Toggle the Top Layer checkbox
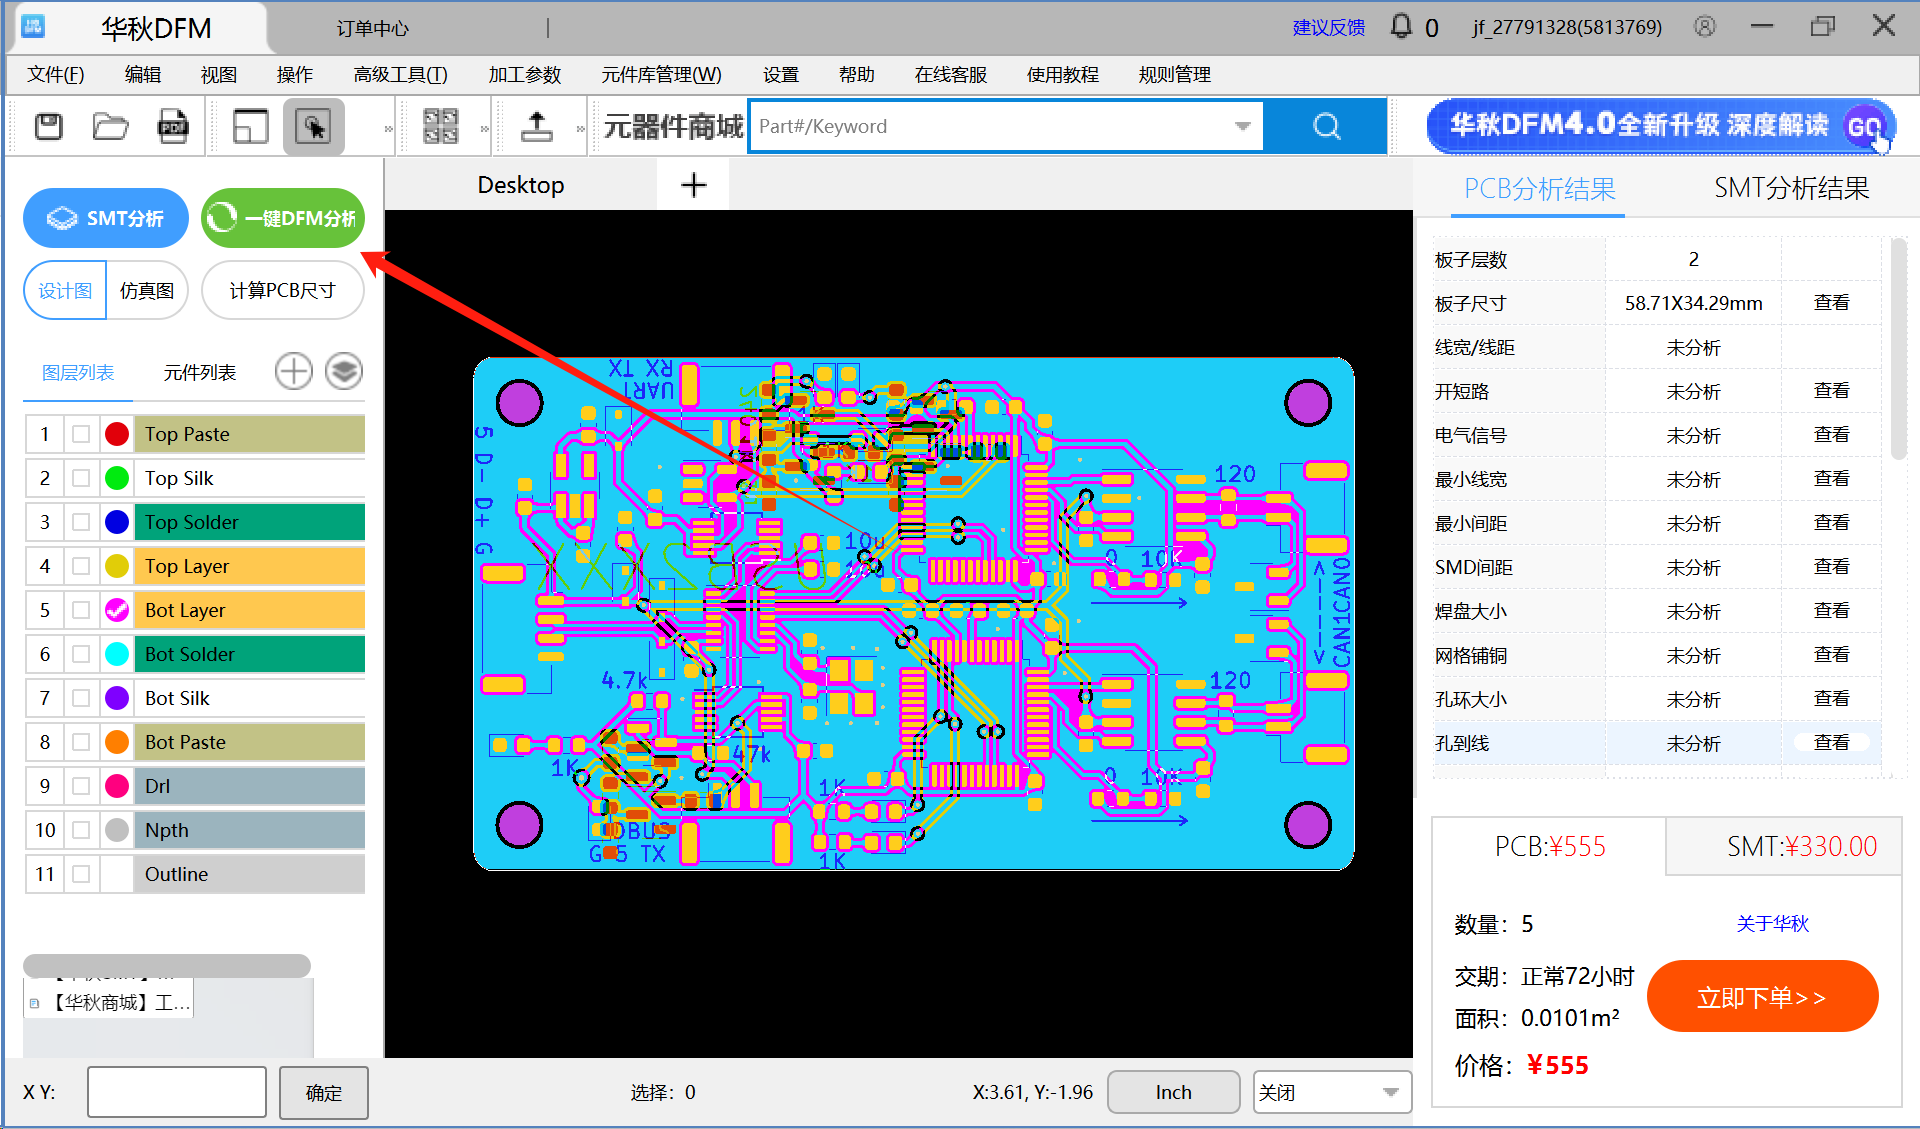 click(81, 566)
